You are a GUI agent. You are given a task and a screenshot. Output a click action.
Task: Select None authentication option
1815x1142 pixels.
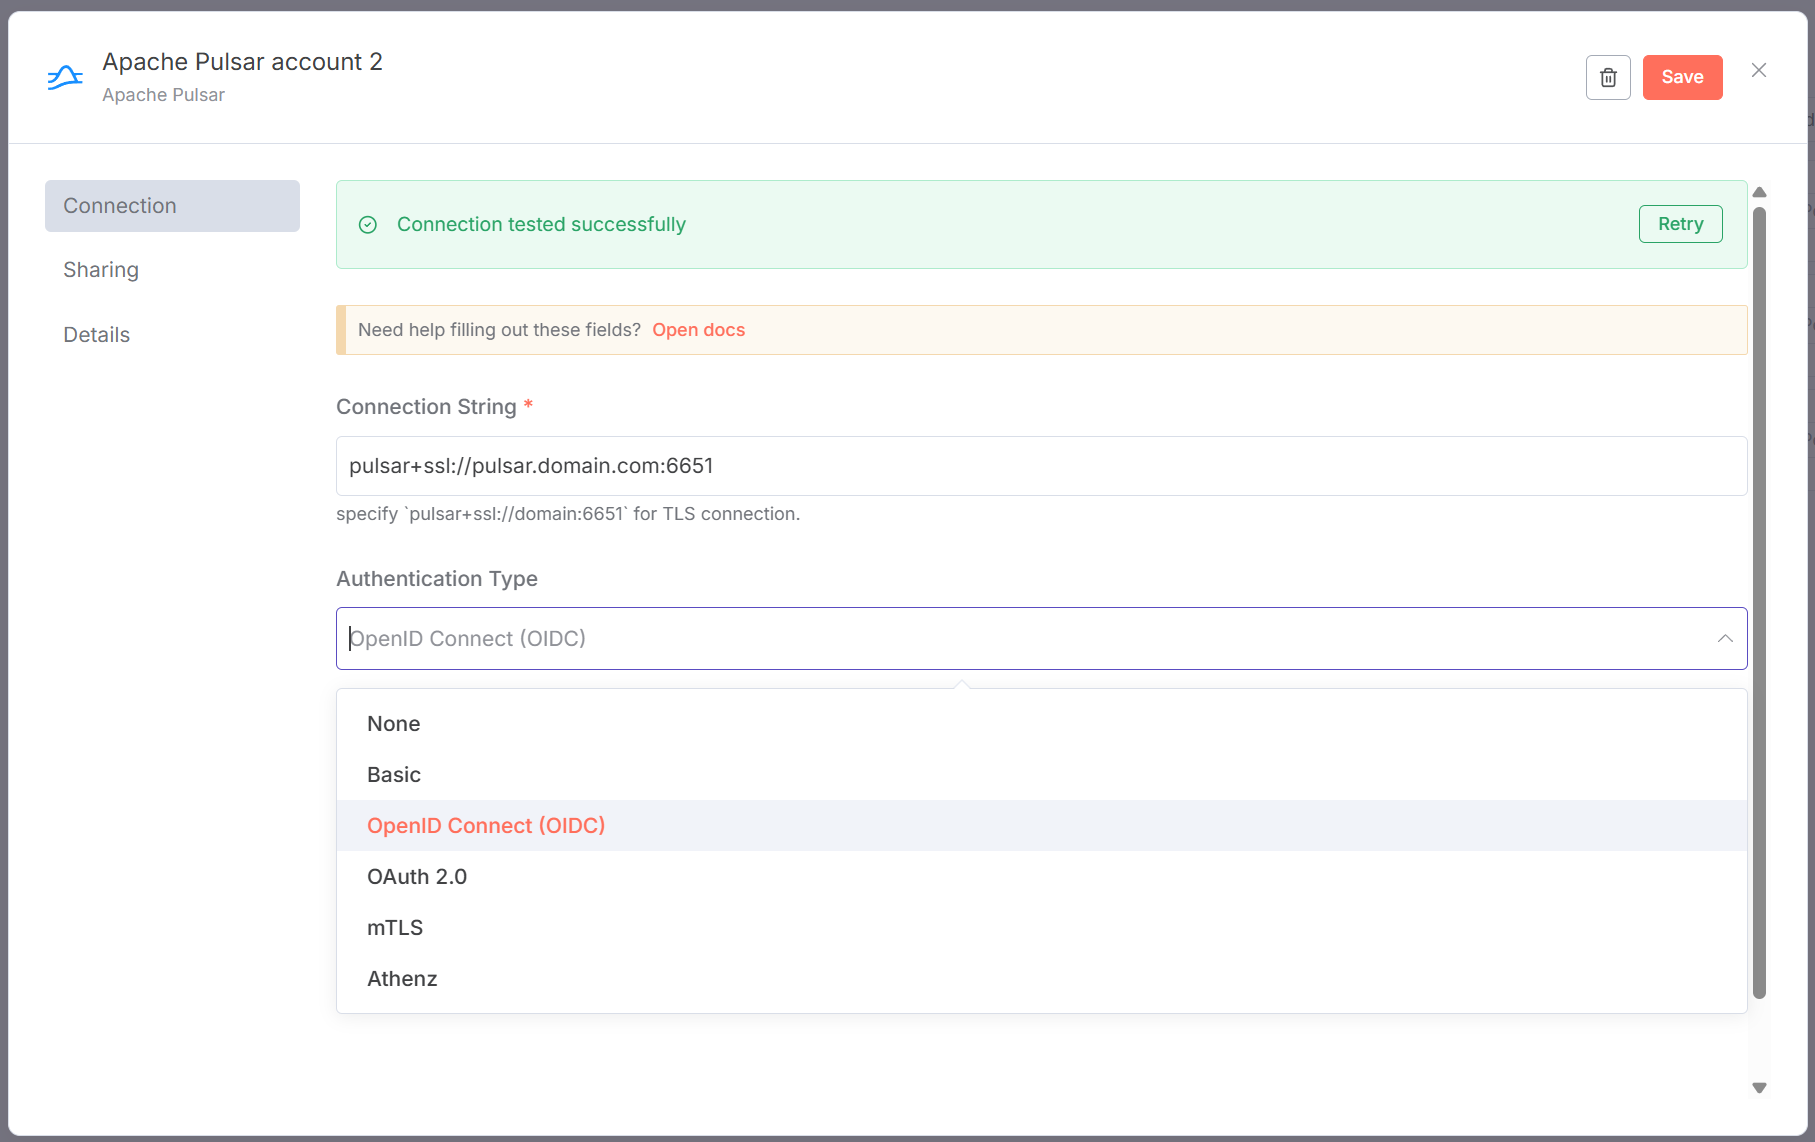pos(1041,723)
